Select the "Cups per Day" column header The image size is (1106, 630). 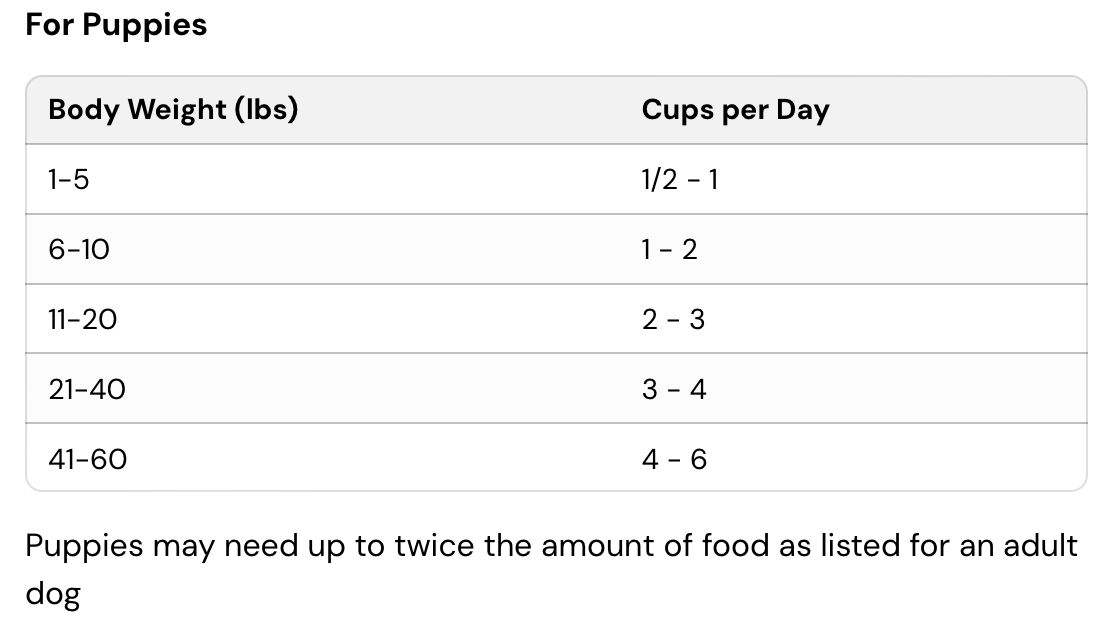[735, 109]
